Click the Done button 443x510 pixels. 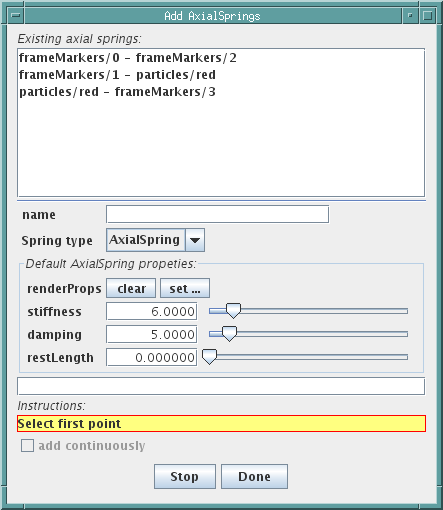(x=254, y=477)
